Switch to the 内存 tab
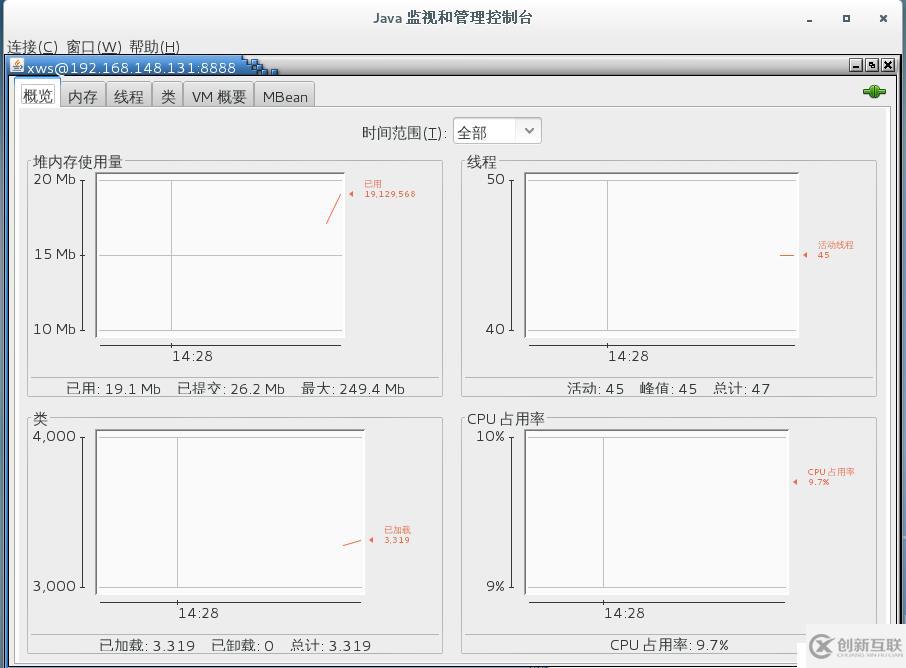This screenshot has height=668, width=906. point(83,97)
